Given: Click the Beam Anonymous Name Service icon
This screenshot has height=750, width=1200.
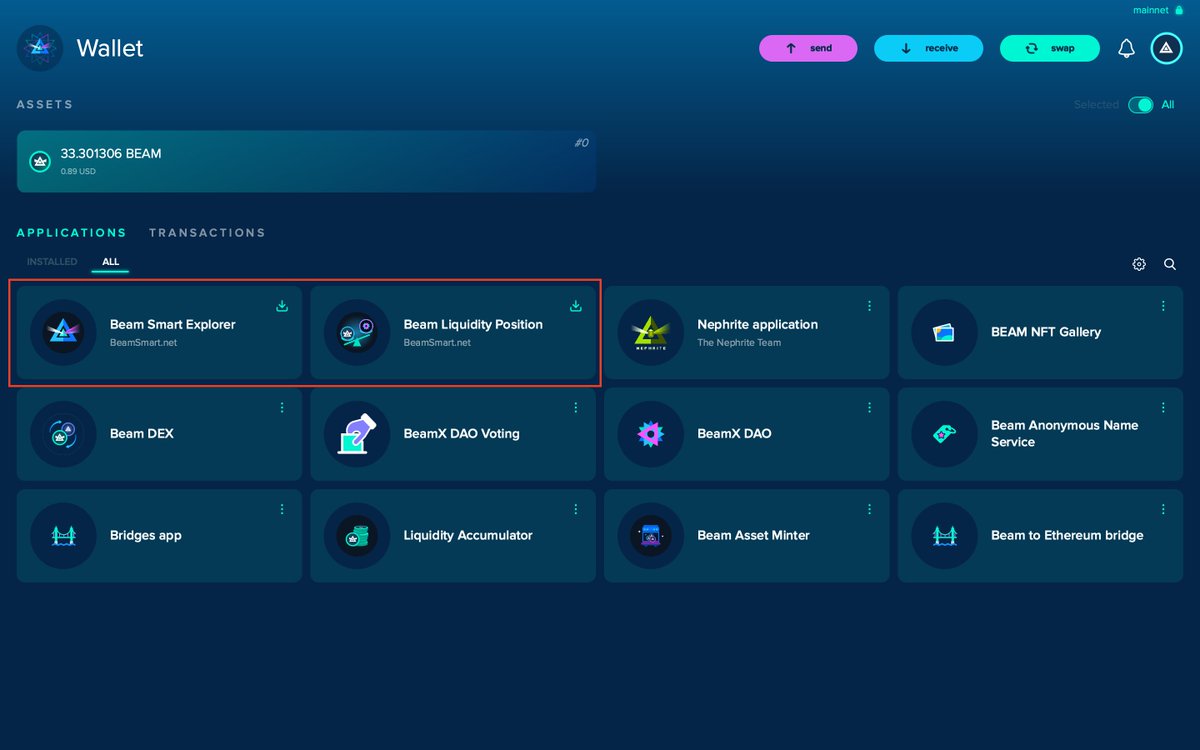Looking at the screenshot, I should pos(944,434).
